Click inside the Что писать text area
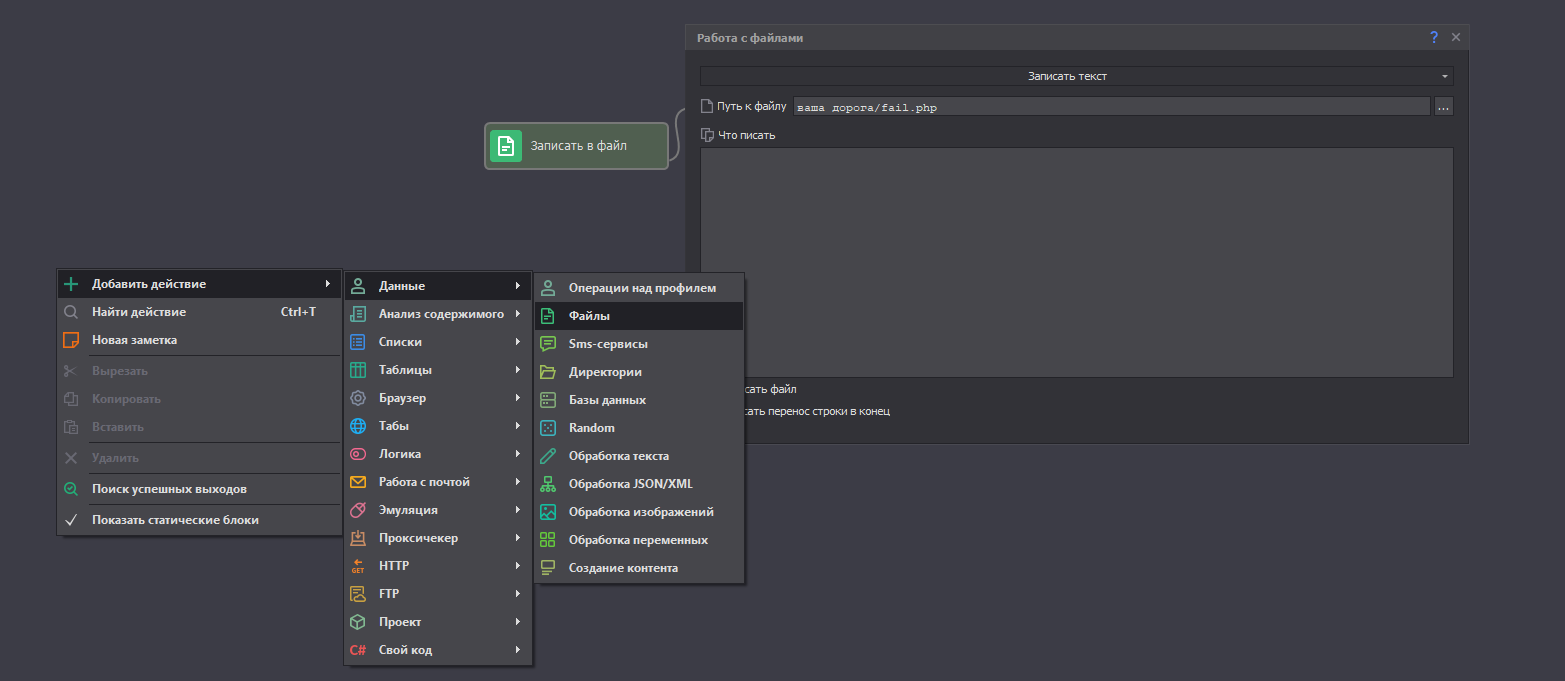 1076,262
